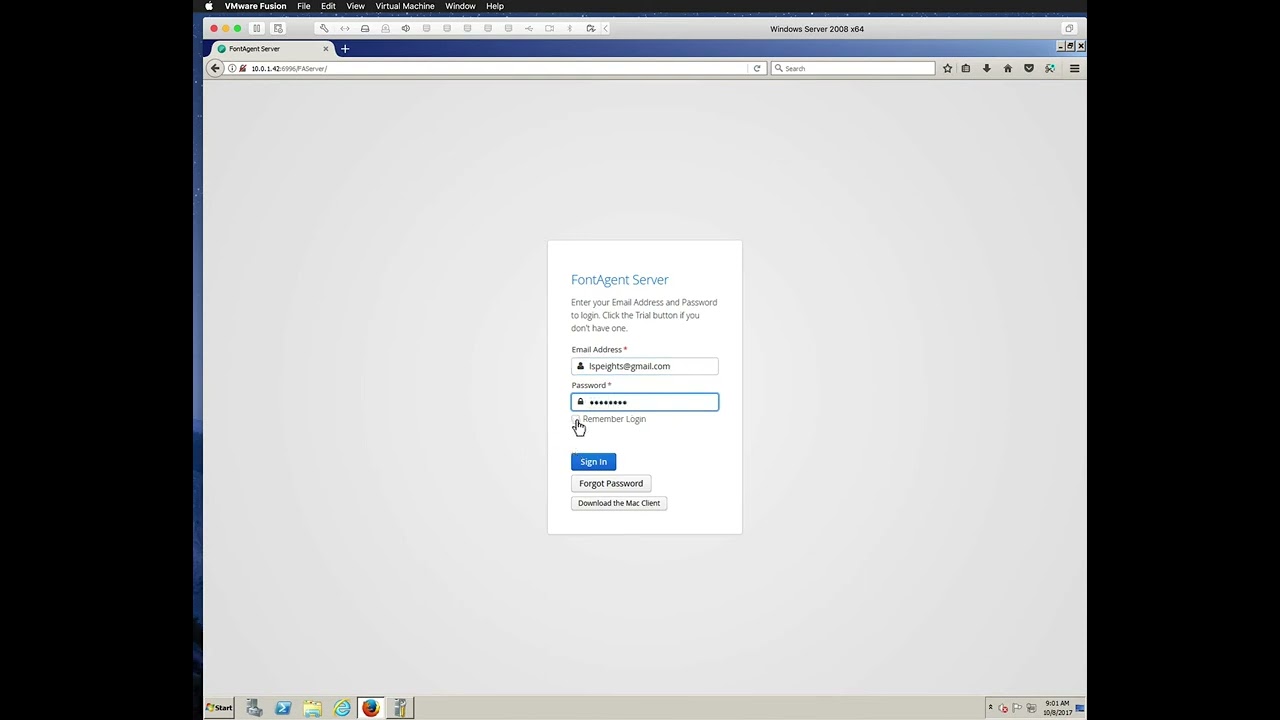
Task: Open the Edit menu
Action: 328,6
